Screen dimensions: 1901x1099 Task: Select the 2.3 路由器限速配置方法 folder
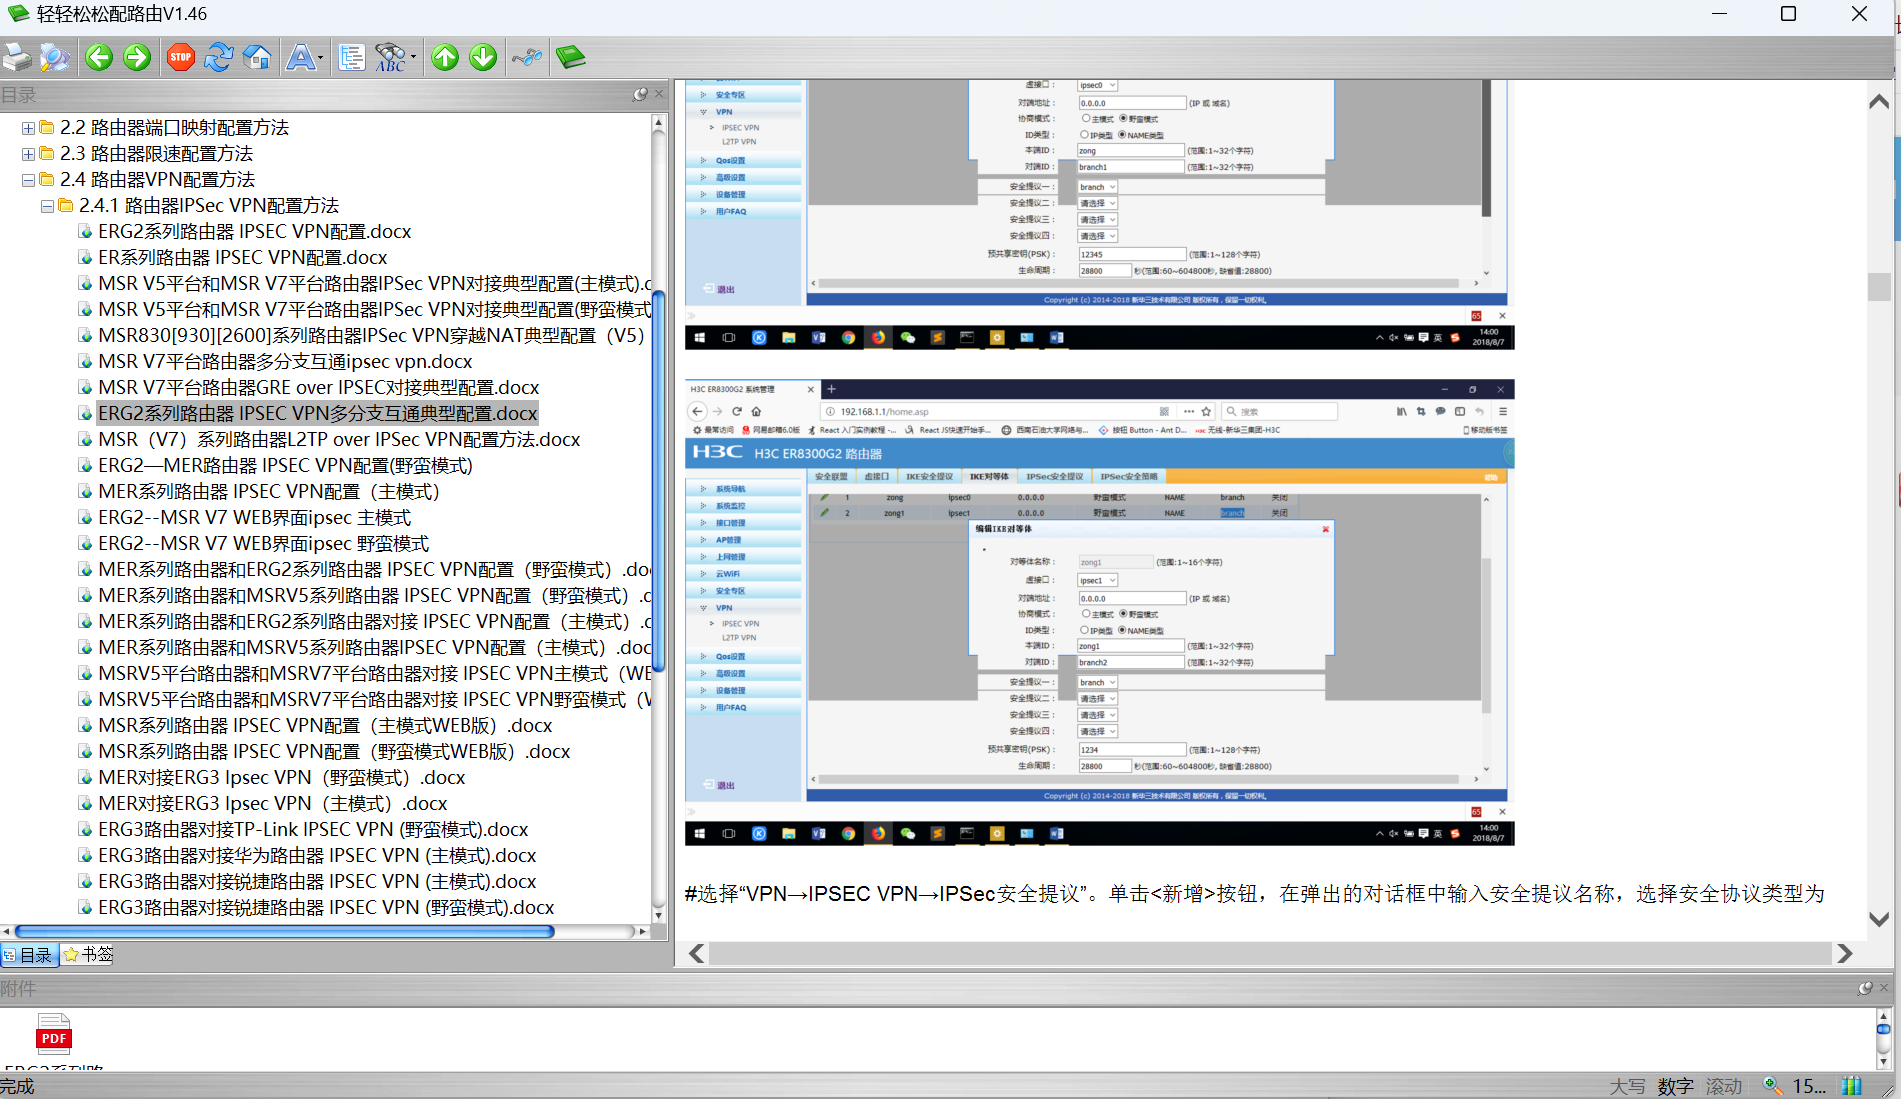(156, 154)
